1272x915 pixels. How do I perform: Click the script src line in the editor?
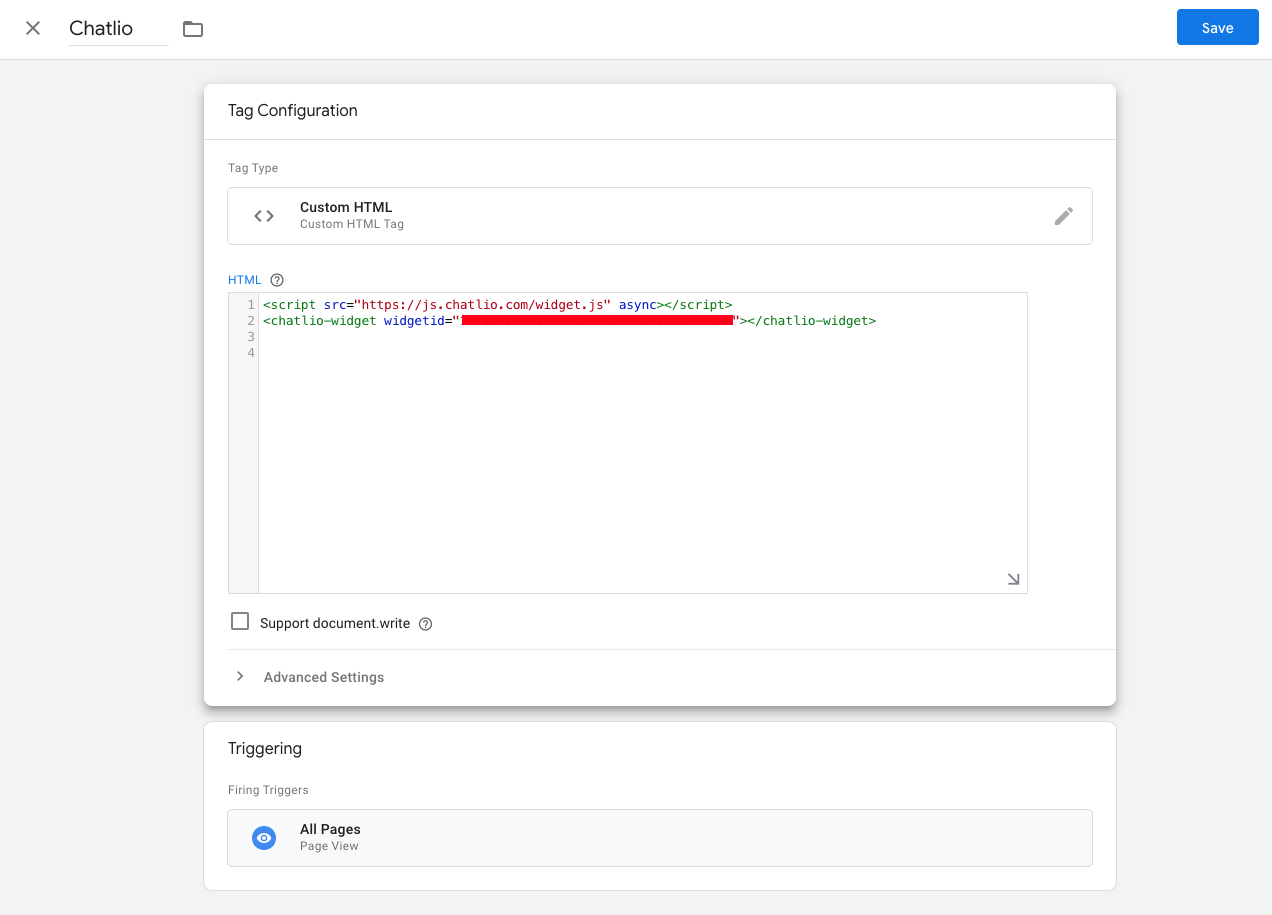click(498, 304)
